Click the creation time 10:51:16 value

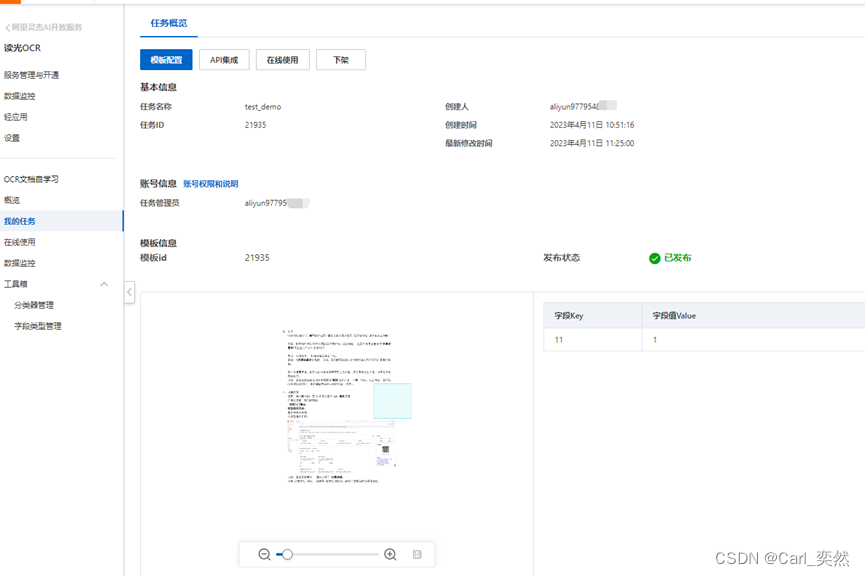pyautogui.click(x=592, y=125)
